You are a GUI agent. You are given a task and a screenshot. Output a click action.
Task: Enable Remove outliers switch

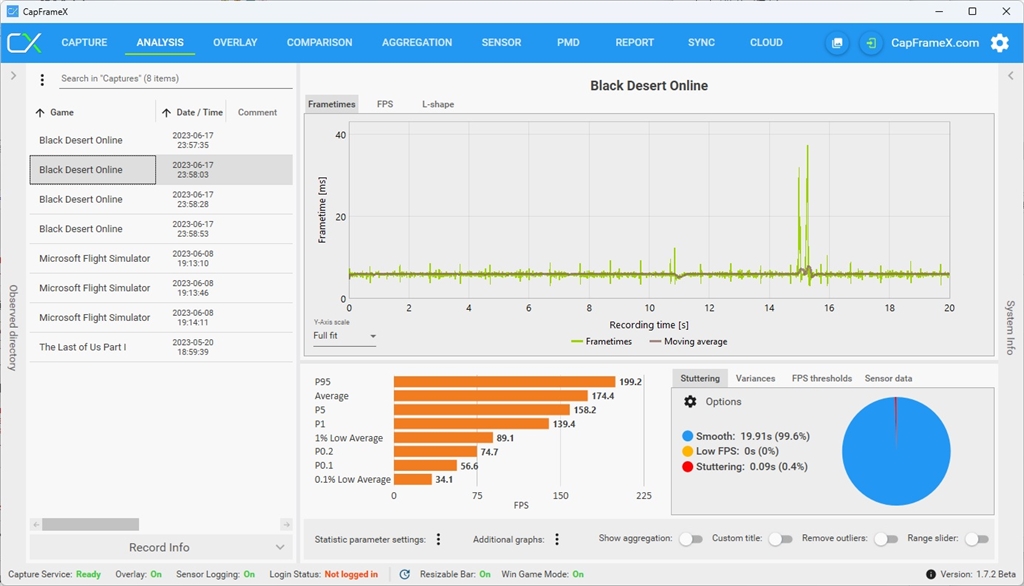point(886,539)
